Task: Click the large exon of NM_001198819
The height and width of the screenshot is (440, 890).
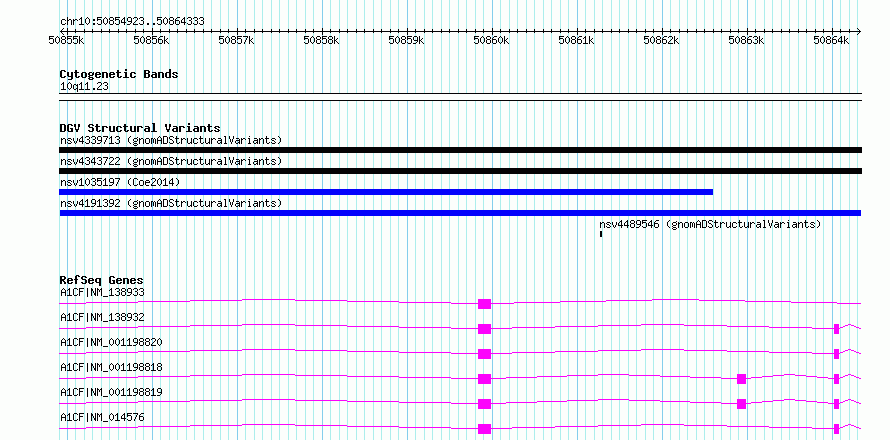Action: (x=484, y=404)
